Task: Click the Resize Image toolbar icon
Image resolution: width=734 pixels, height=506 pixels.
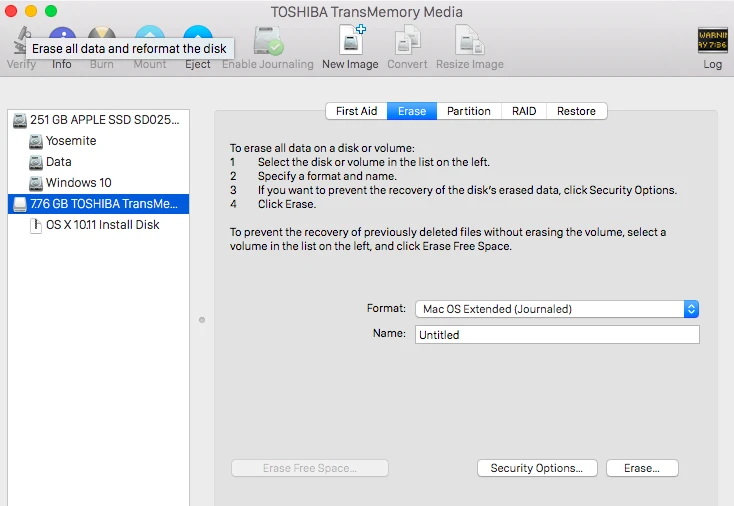Action: click(x=468, y=43)
